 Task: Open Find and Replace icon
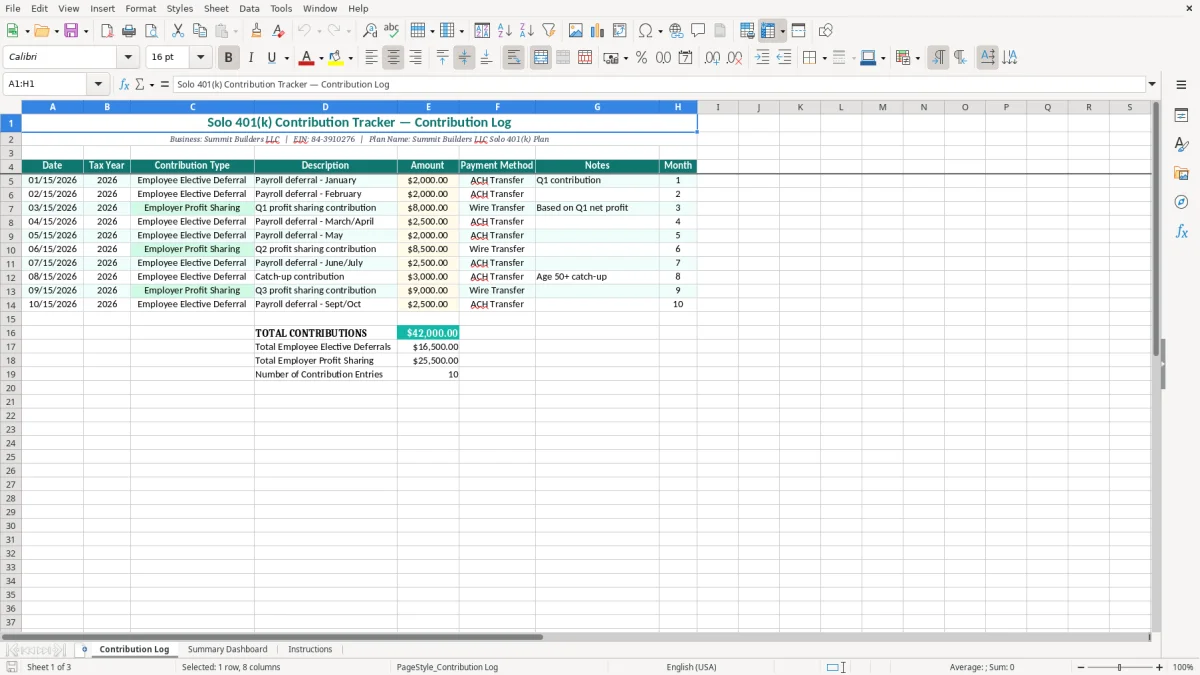click(370, 31)
